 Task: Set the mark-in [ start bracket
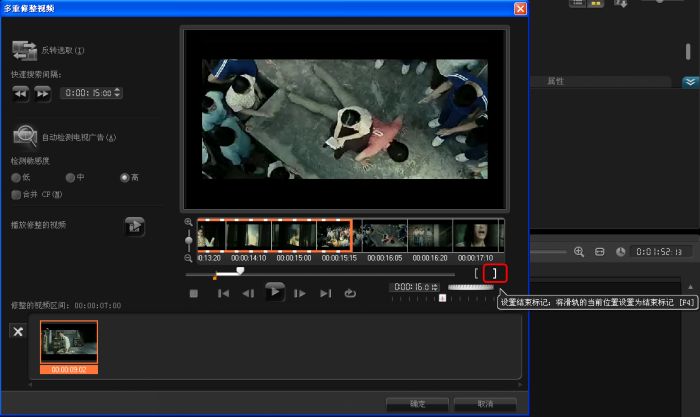click(x=477, y=273)
